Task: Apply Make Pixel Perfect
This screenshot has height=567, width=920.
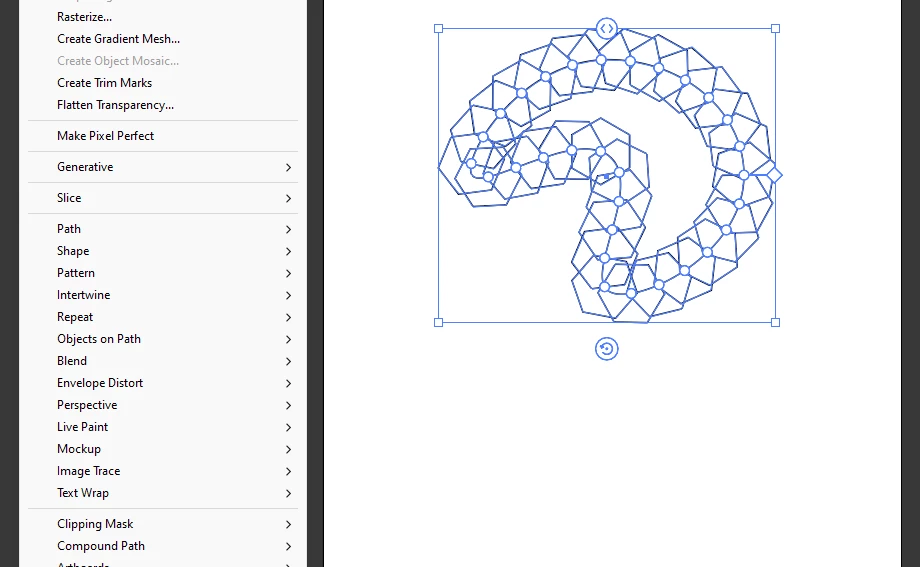Action: pyautogui.click(x=163, y=136)
